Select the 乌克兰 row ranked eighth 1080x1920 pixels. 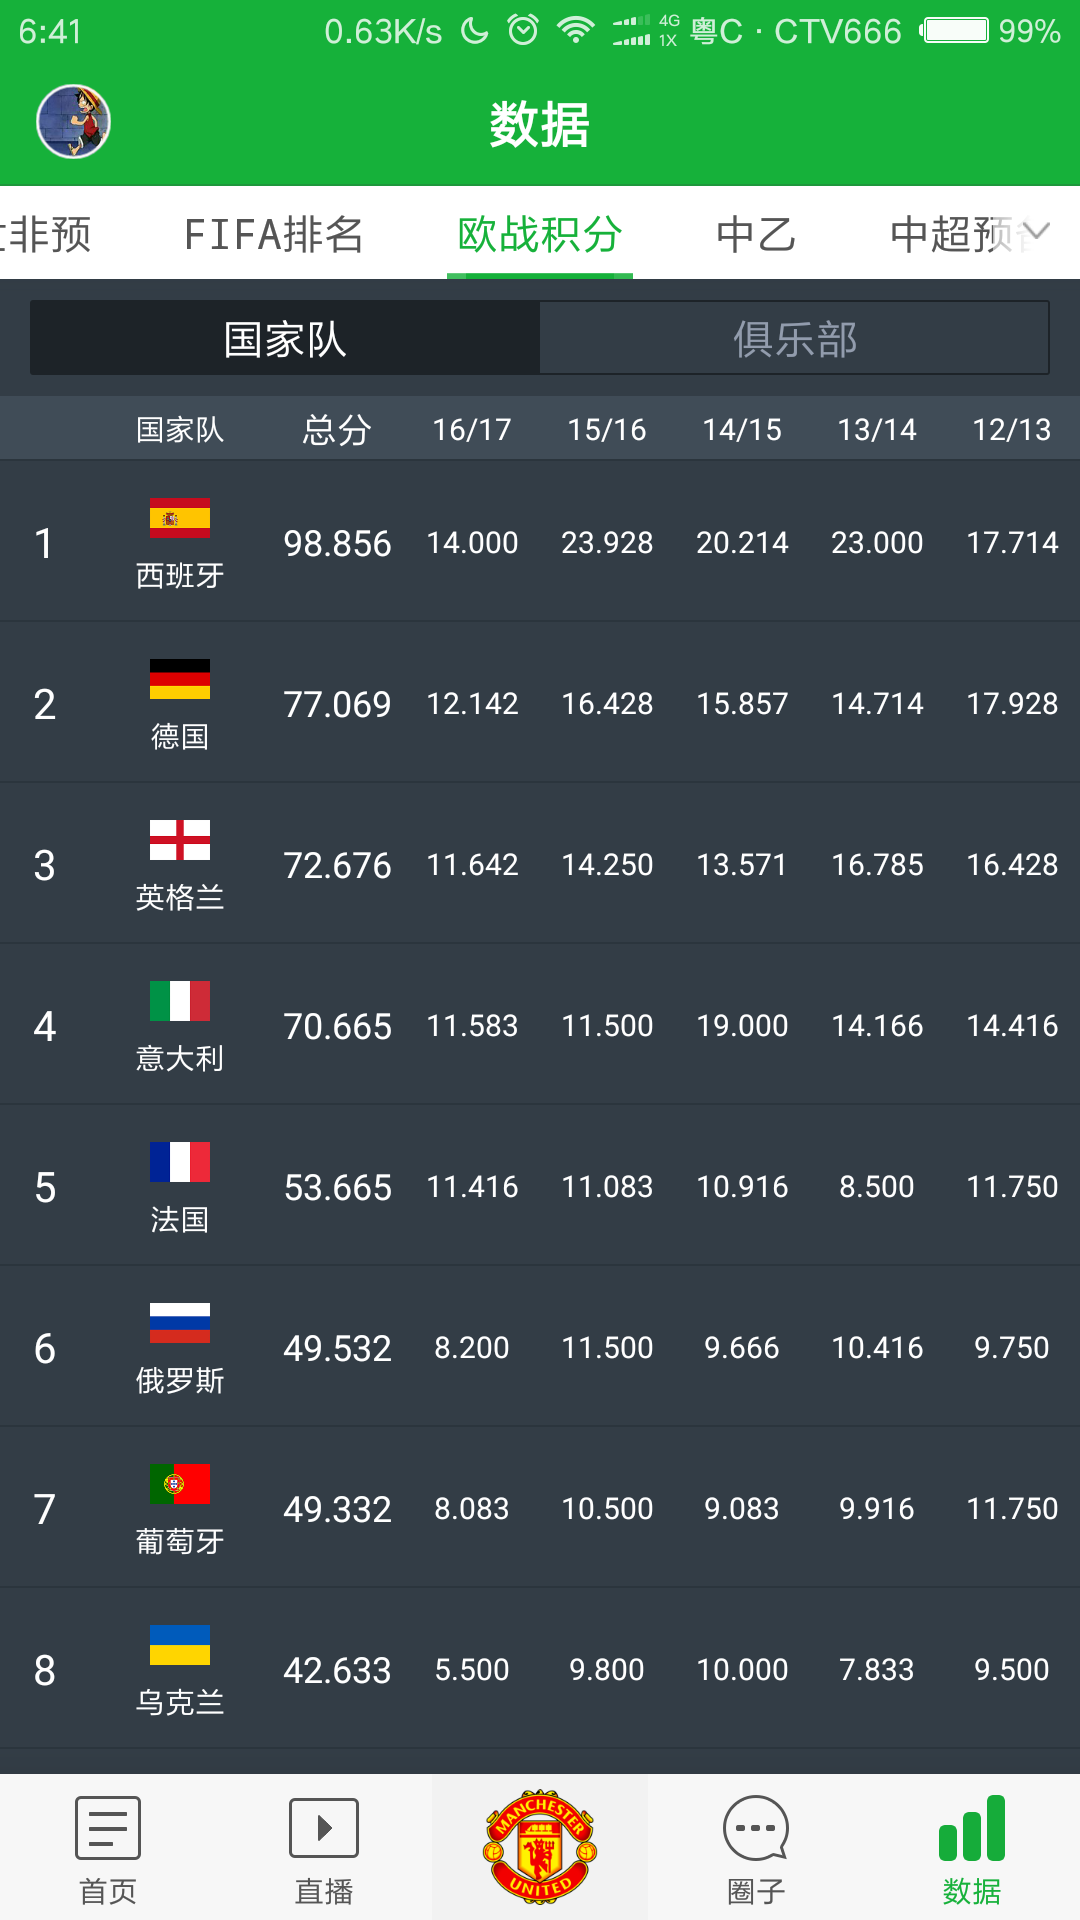(540, 1669)
